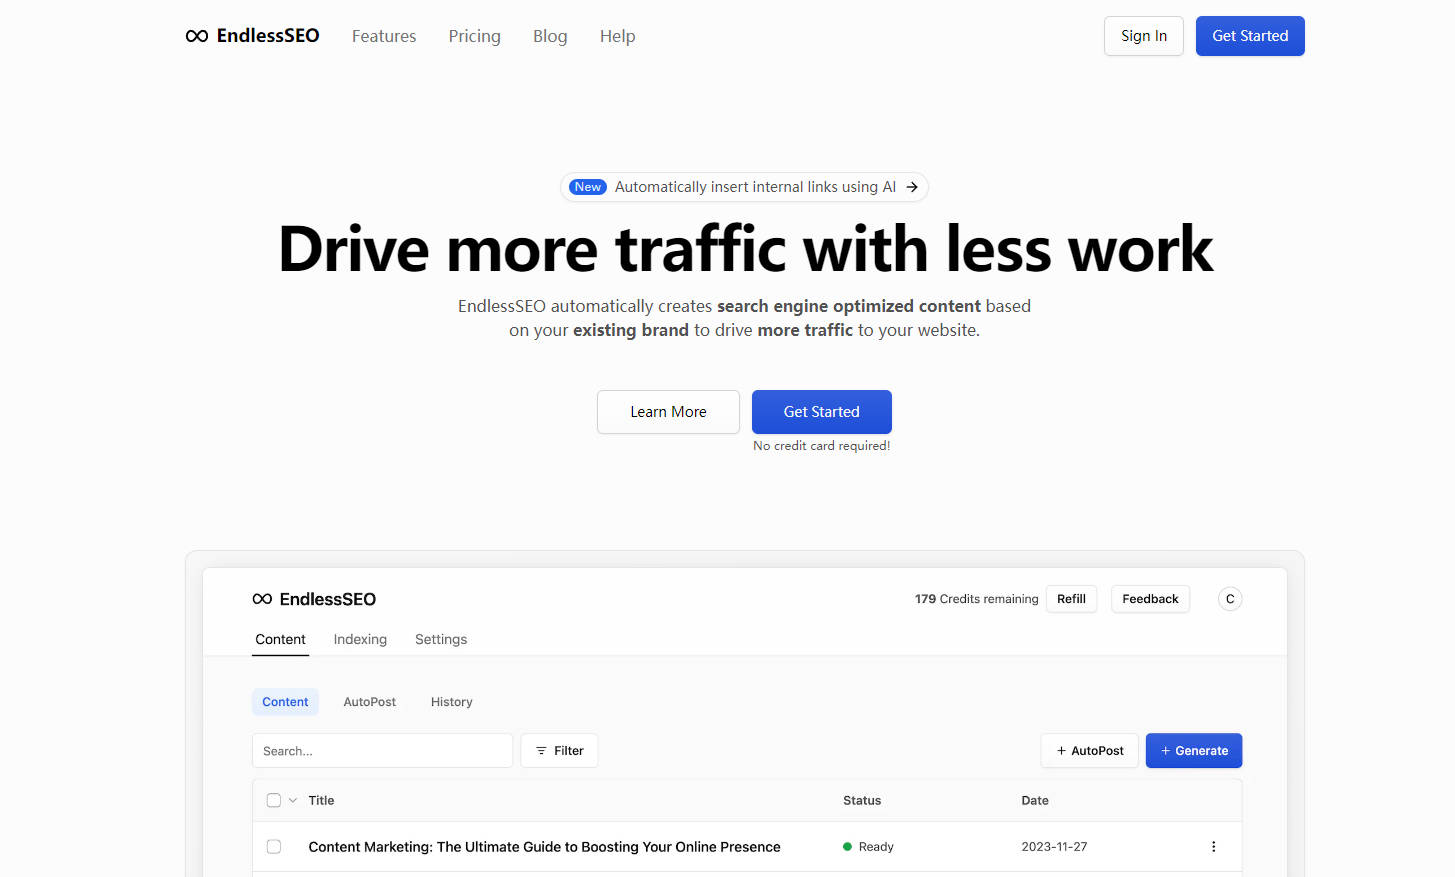
Task: Click the arrow in the internal links announcement pill
Action: click(911, 187)
